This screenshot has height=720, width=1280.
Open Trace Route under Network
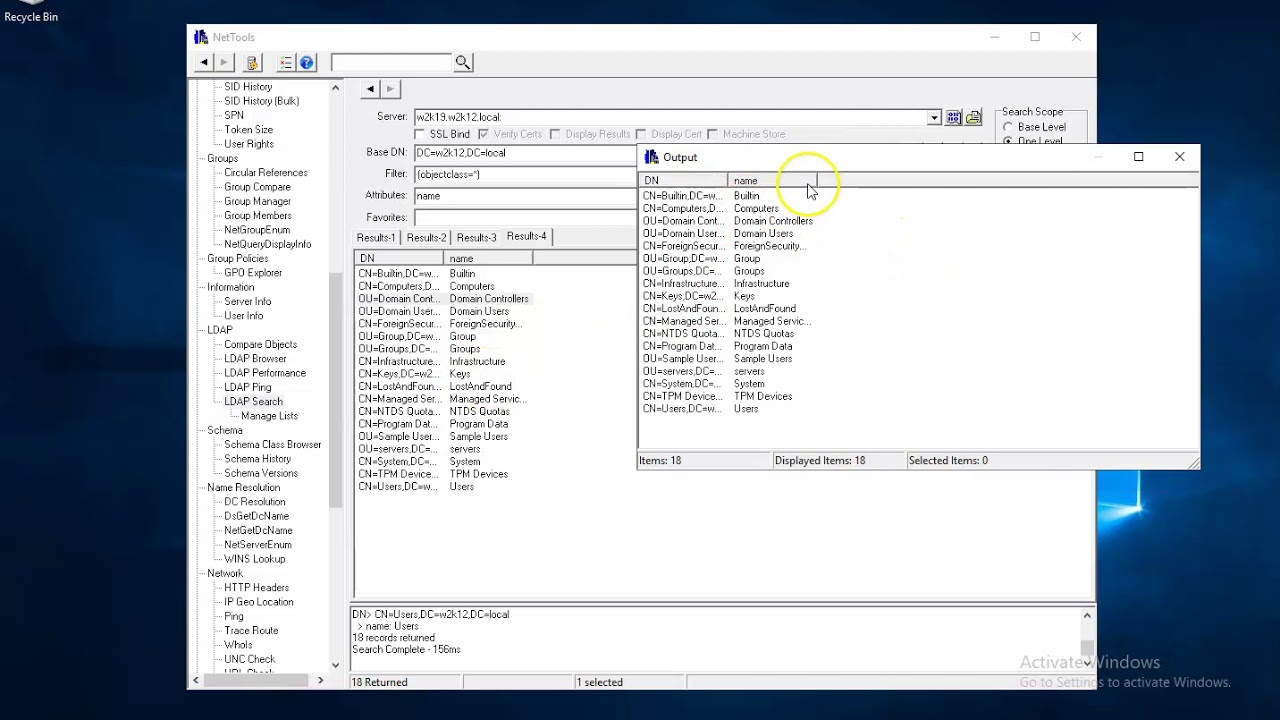pos(251,631)
